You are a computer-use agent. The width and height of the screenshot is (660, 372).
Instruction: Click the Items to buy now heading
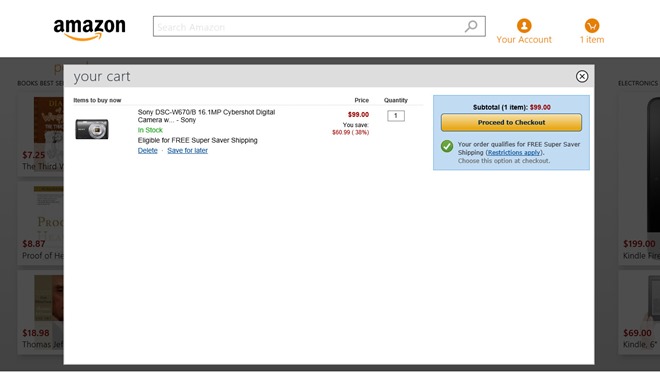pos(97,100)
